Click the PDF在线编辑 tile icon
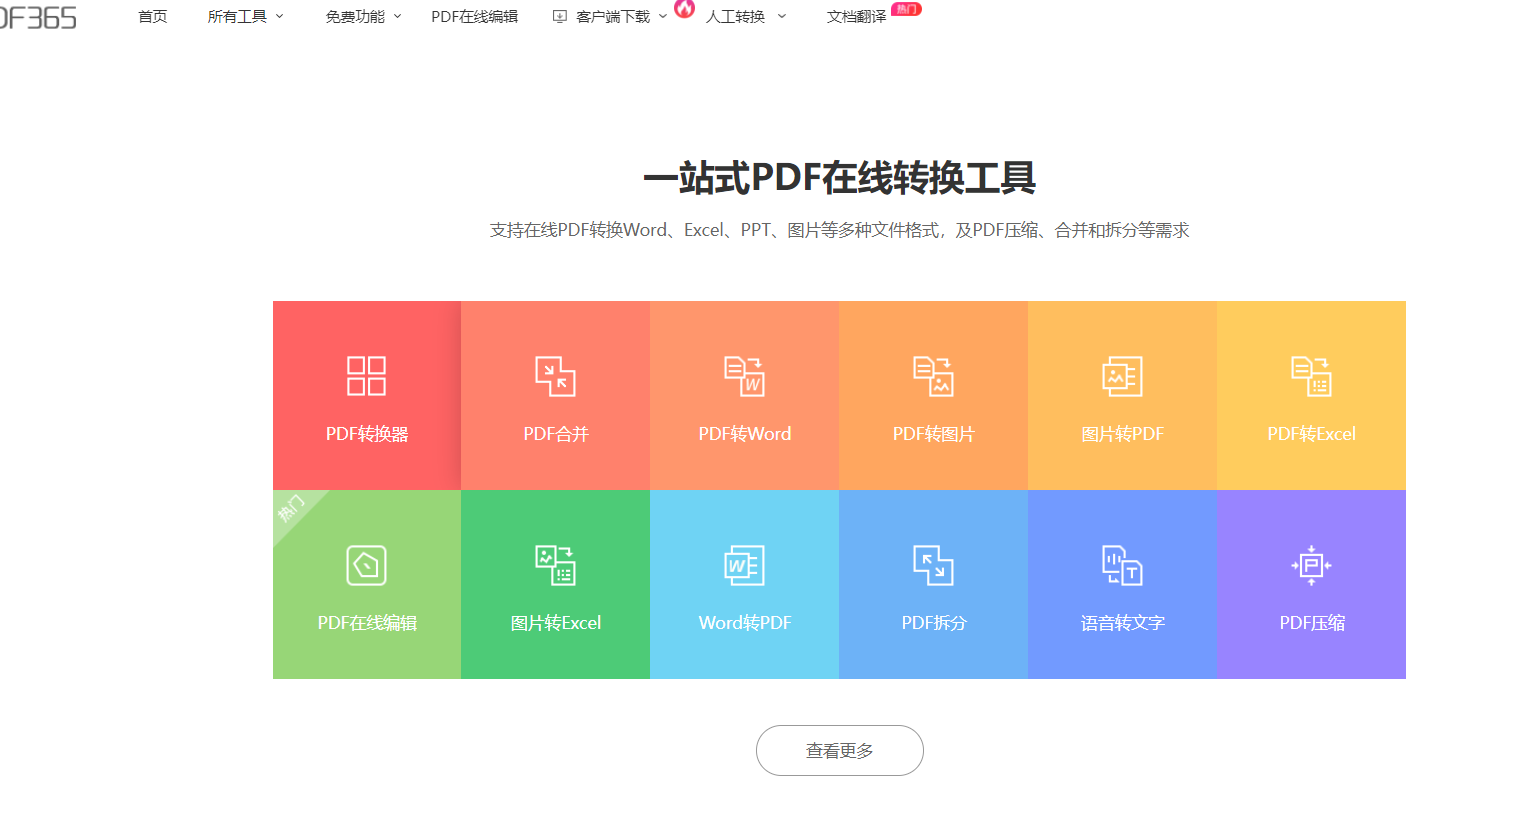This screenshot has width=1538, height=826. click(x=366, y=565)
